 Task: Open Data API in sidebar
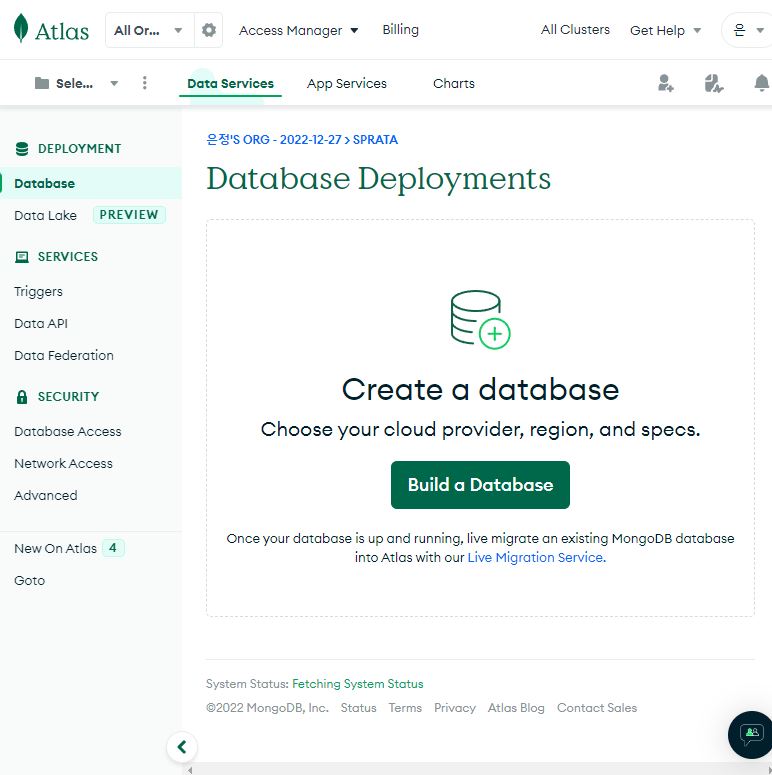pyautogui.click(x=41, y=324)
